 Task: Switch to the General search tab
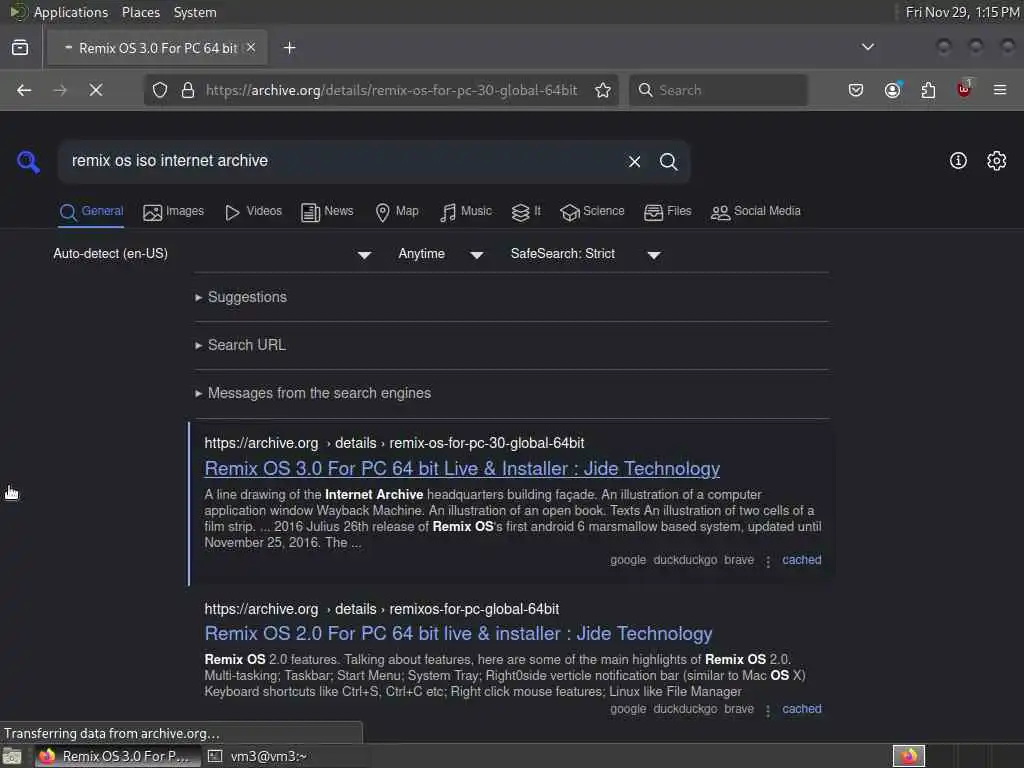pos(91,212)
